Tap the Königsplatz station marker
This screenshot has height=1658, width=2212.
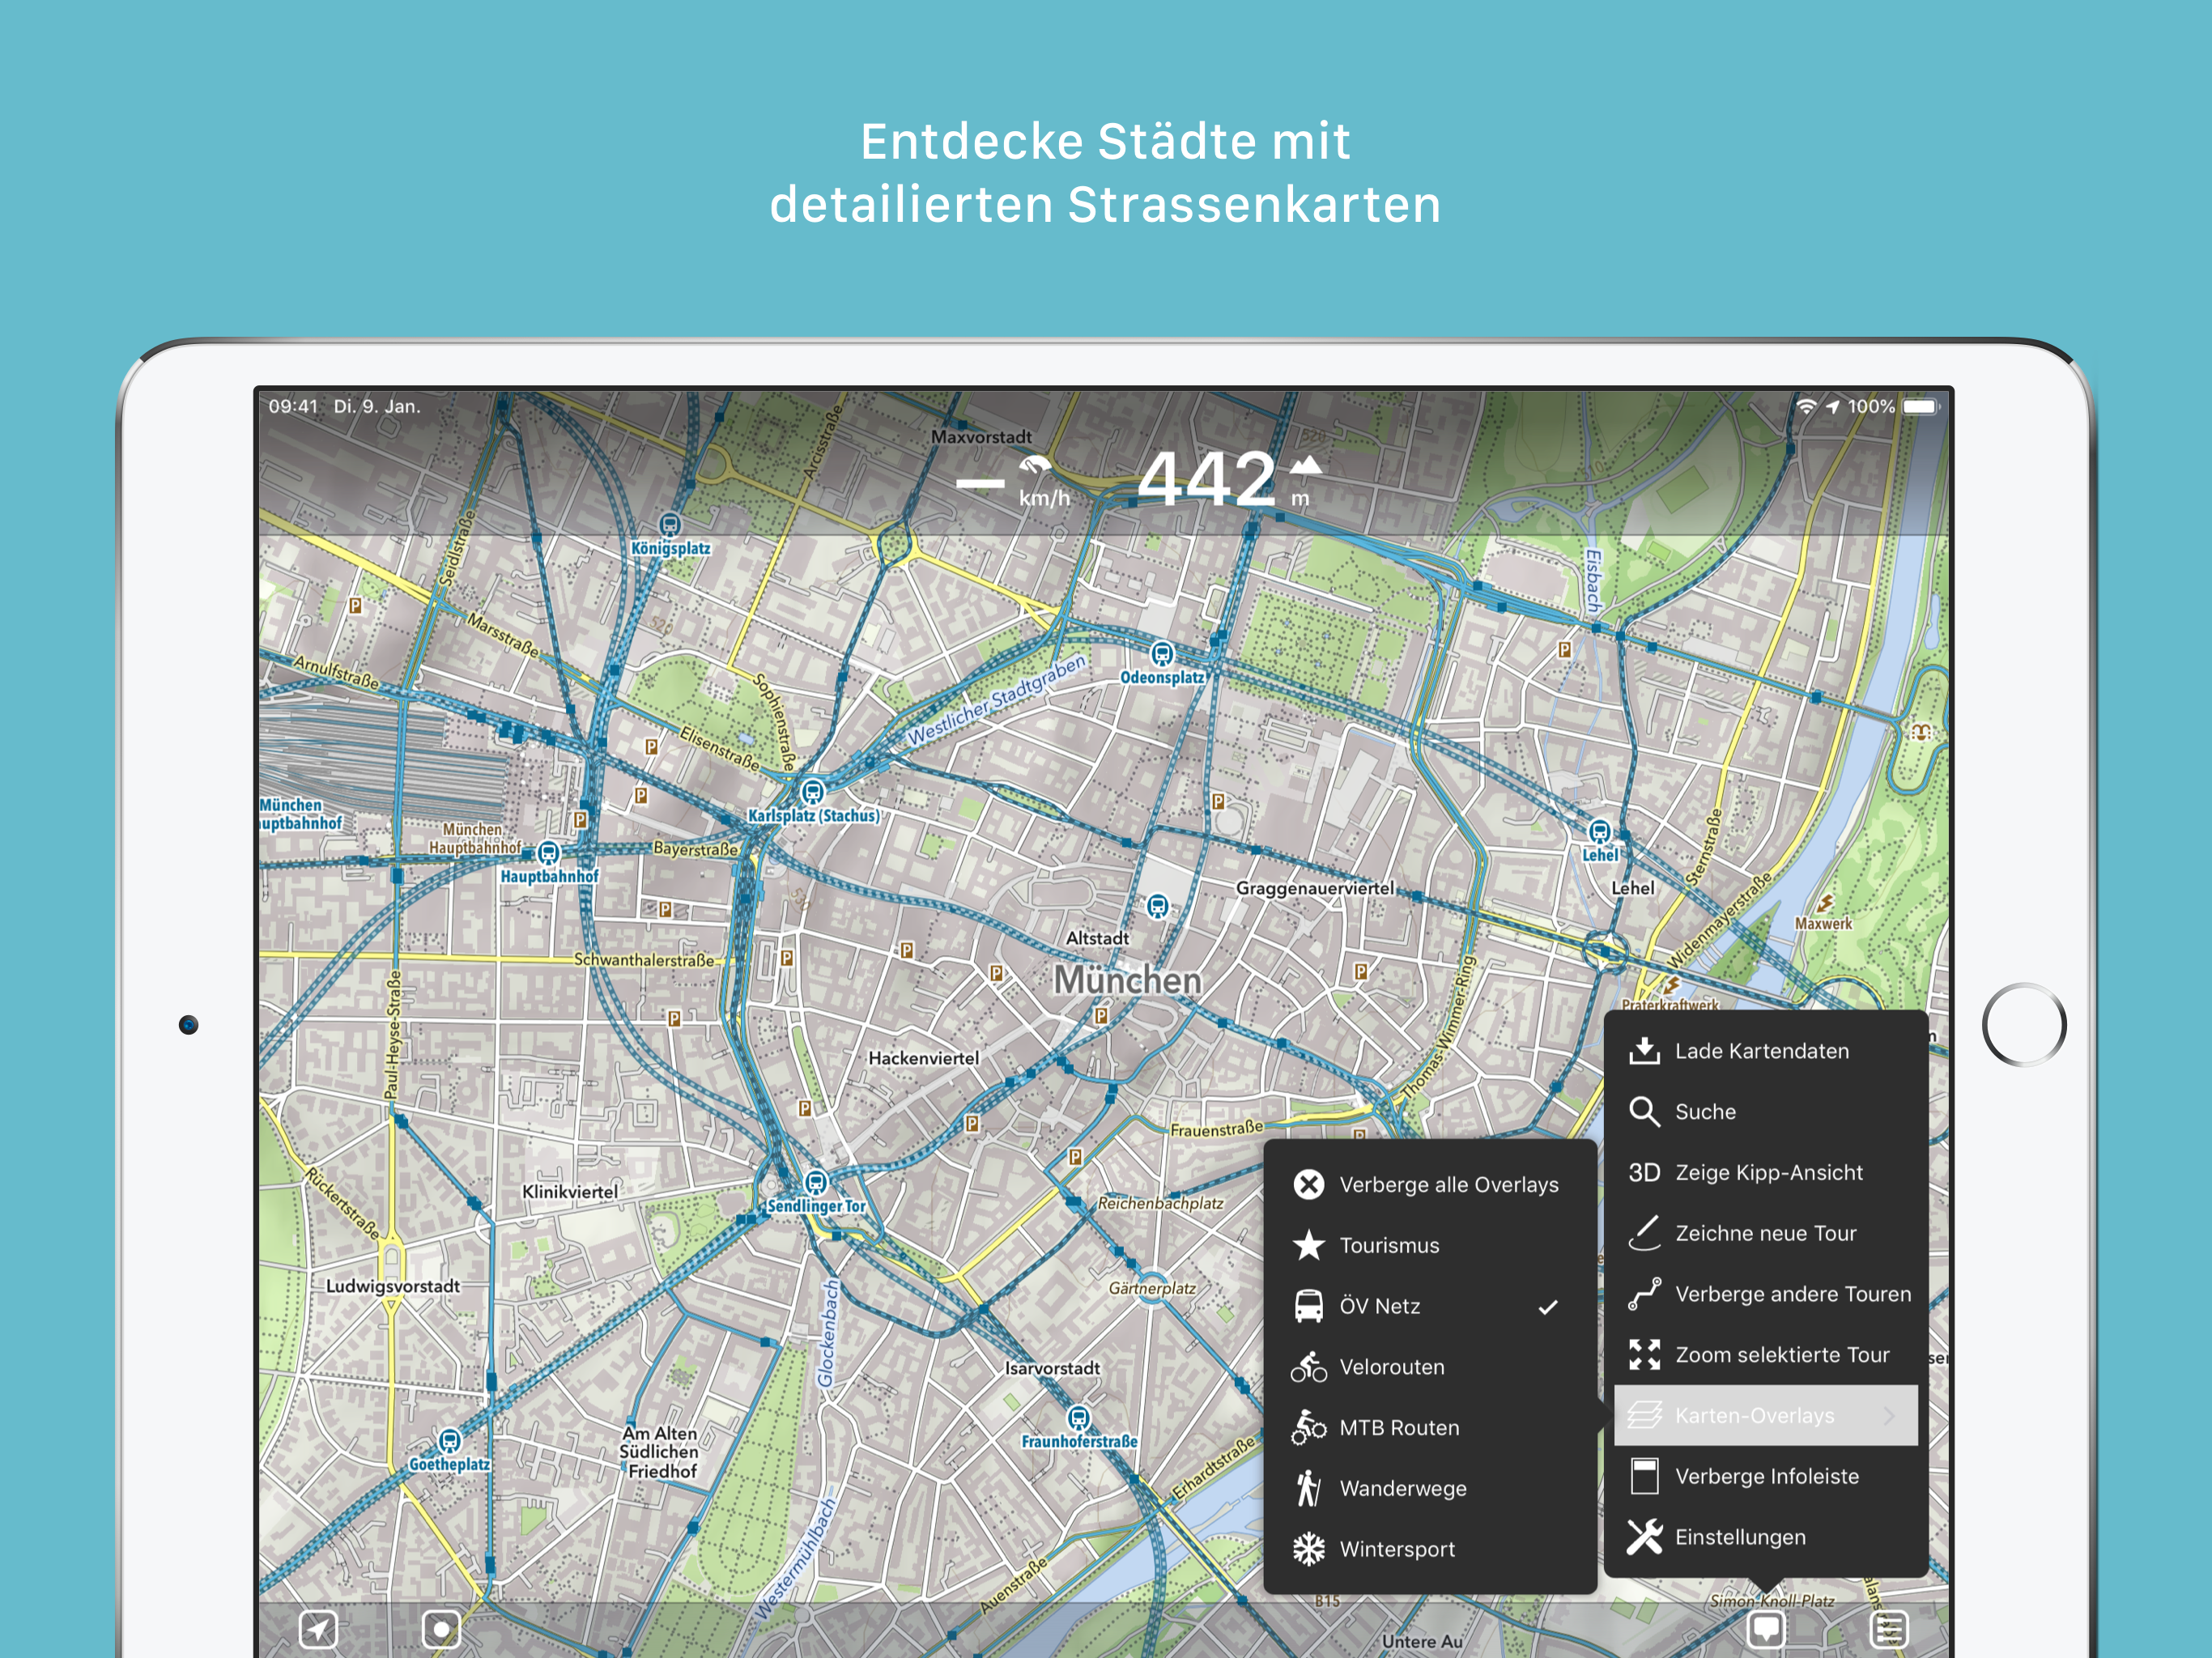pos(670,525)
